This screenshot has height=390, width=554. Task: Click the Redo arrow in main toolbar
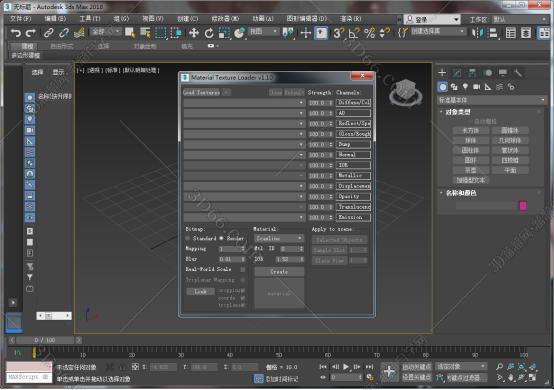click(31, 33)
